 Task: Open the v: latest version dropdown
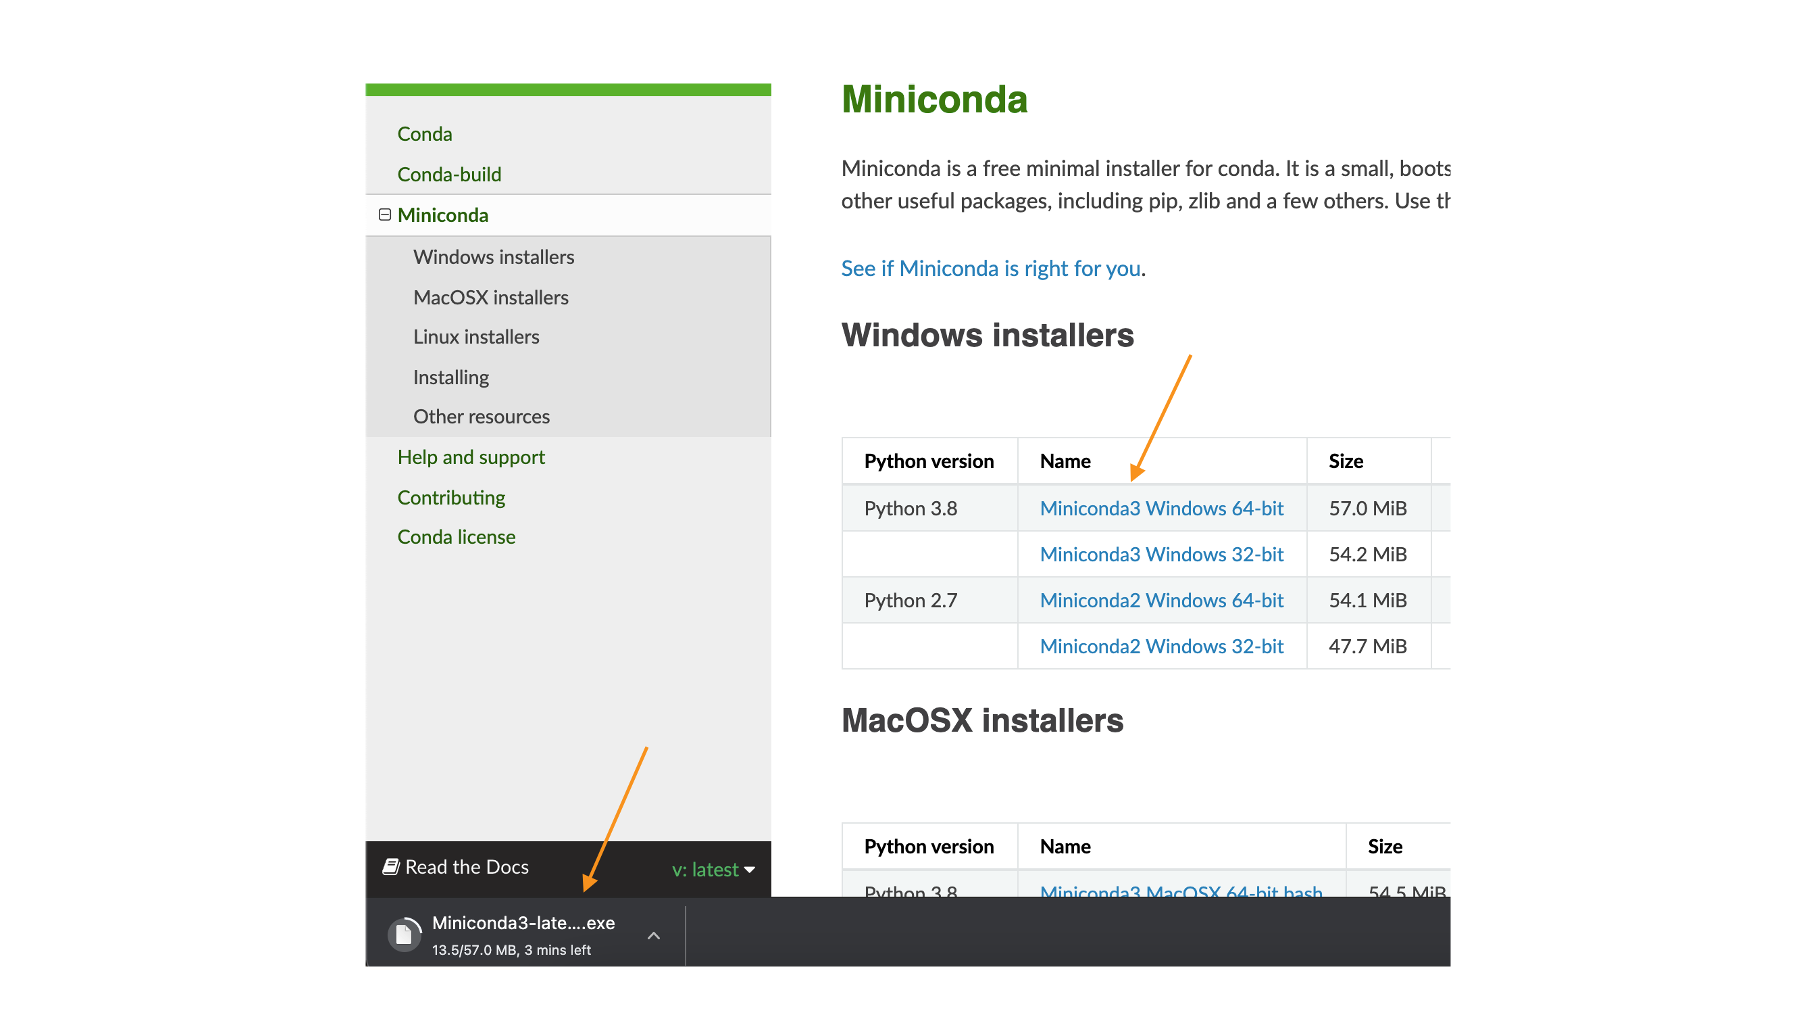pos(712,869)
